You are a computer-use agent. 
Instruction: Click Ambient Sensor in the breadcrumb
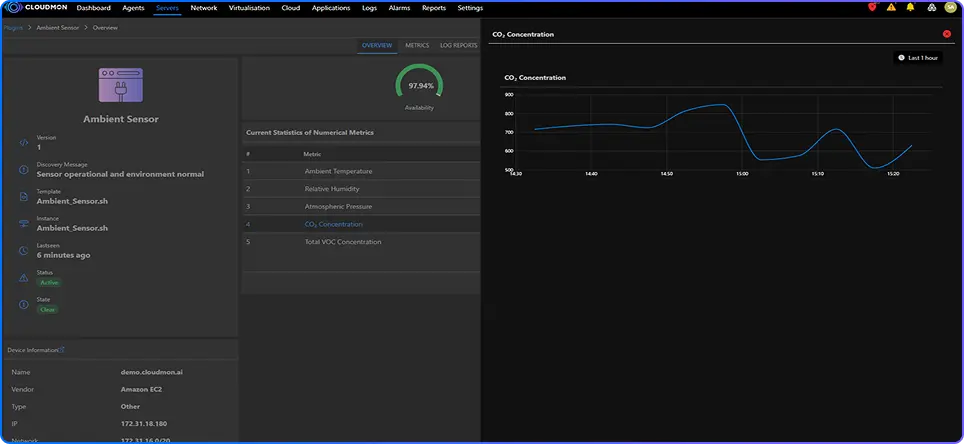coord(58,28)
